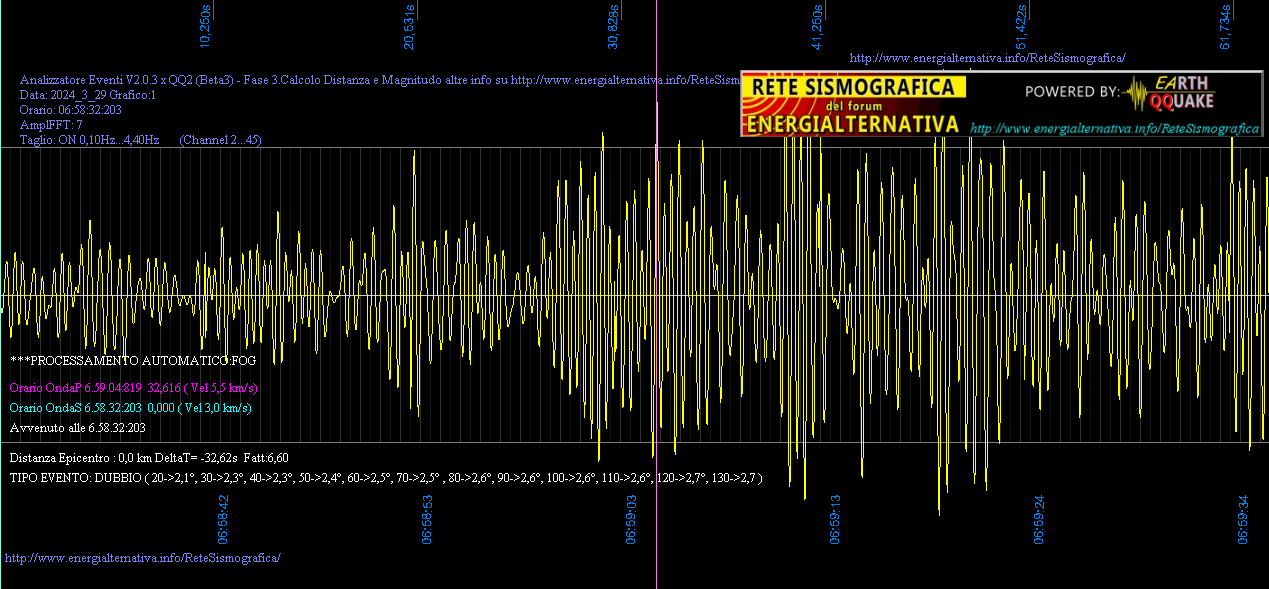Click the Distanza Epicentro : 0,0 km line
Image resolution: width=1269 pixels, height=589 pixels.
pyautogui.click(x=149, y=457)
